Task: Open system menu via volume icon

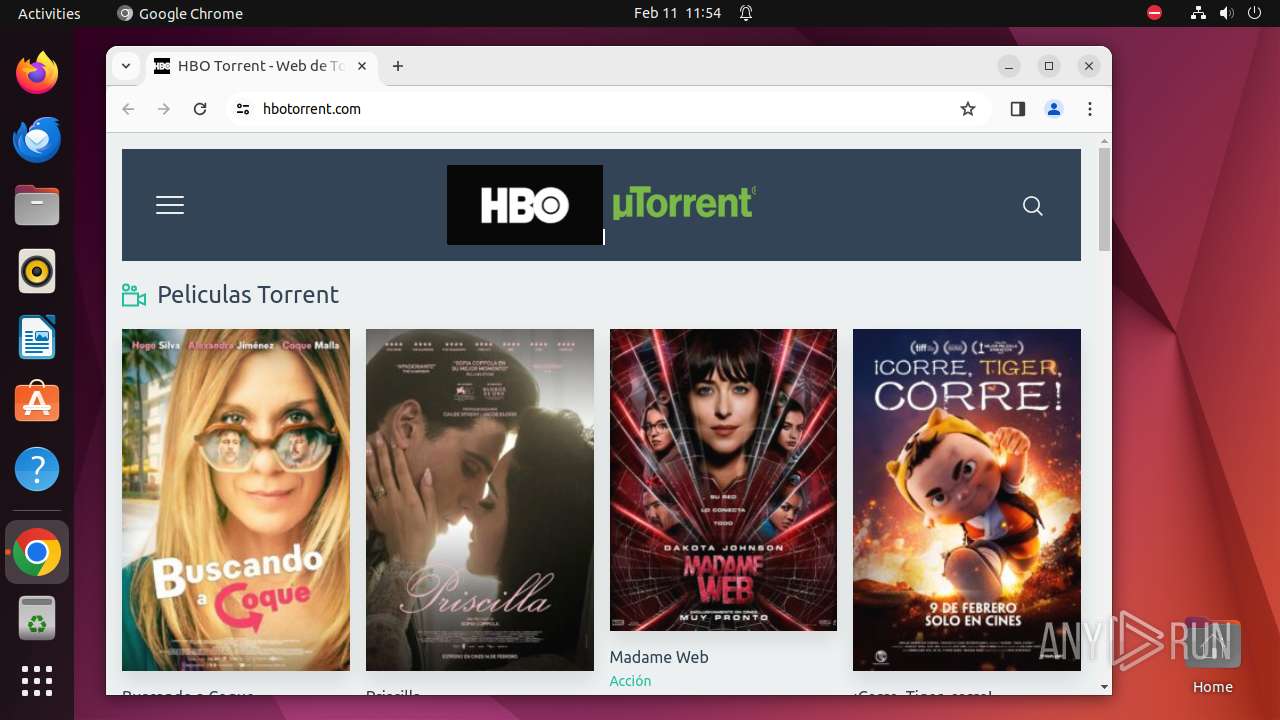Action: [1227, 13]
